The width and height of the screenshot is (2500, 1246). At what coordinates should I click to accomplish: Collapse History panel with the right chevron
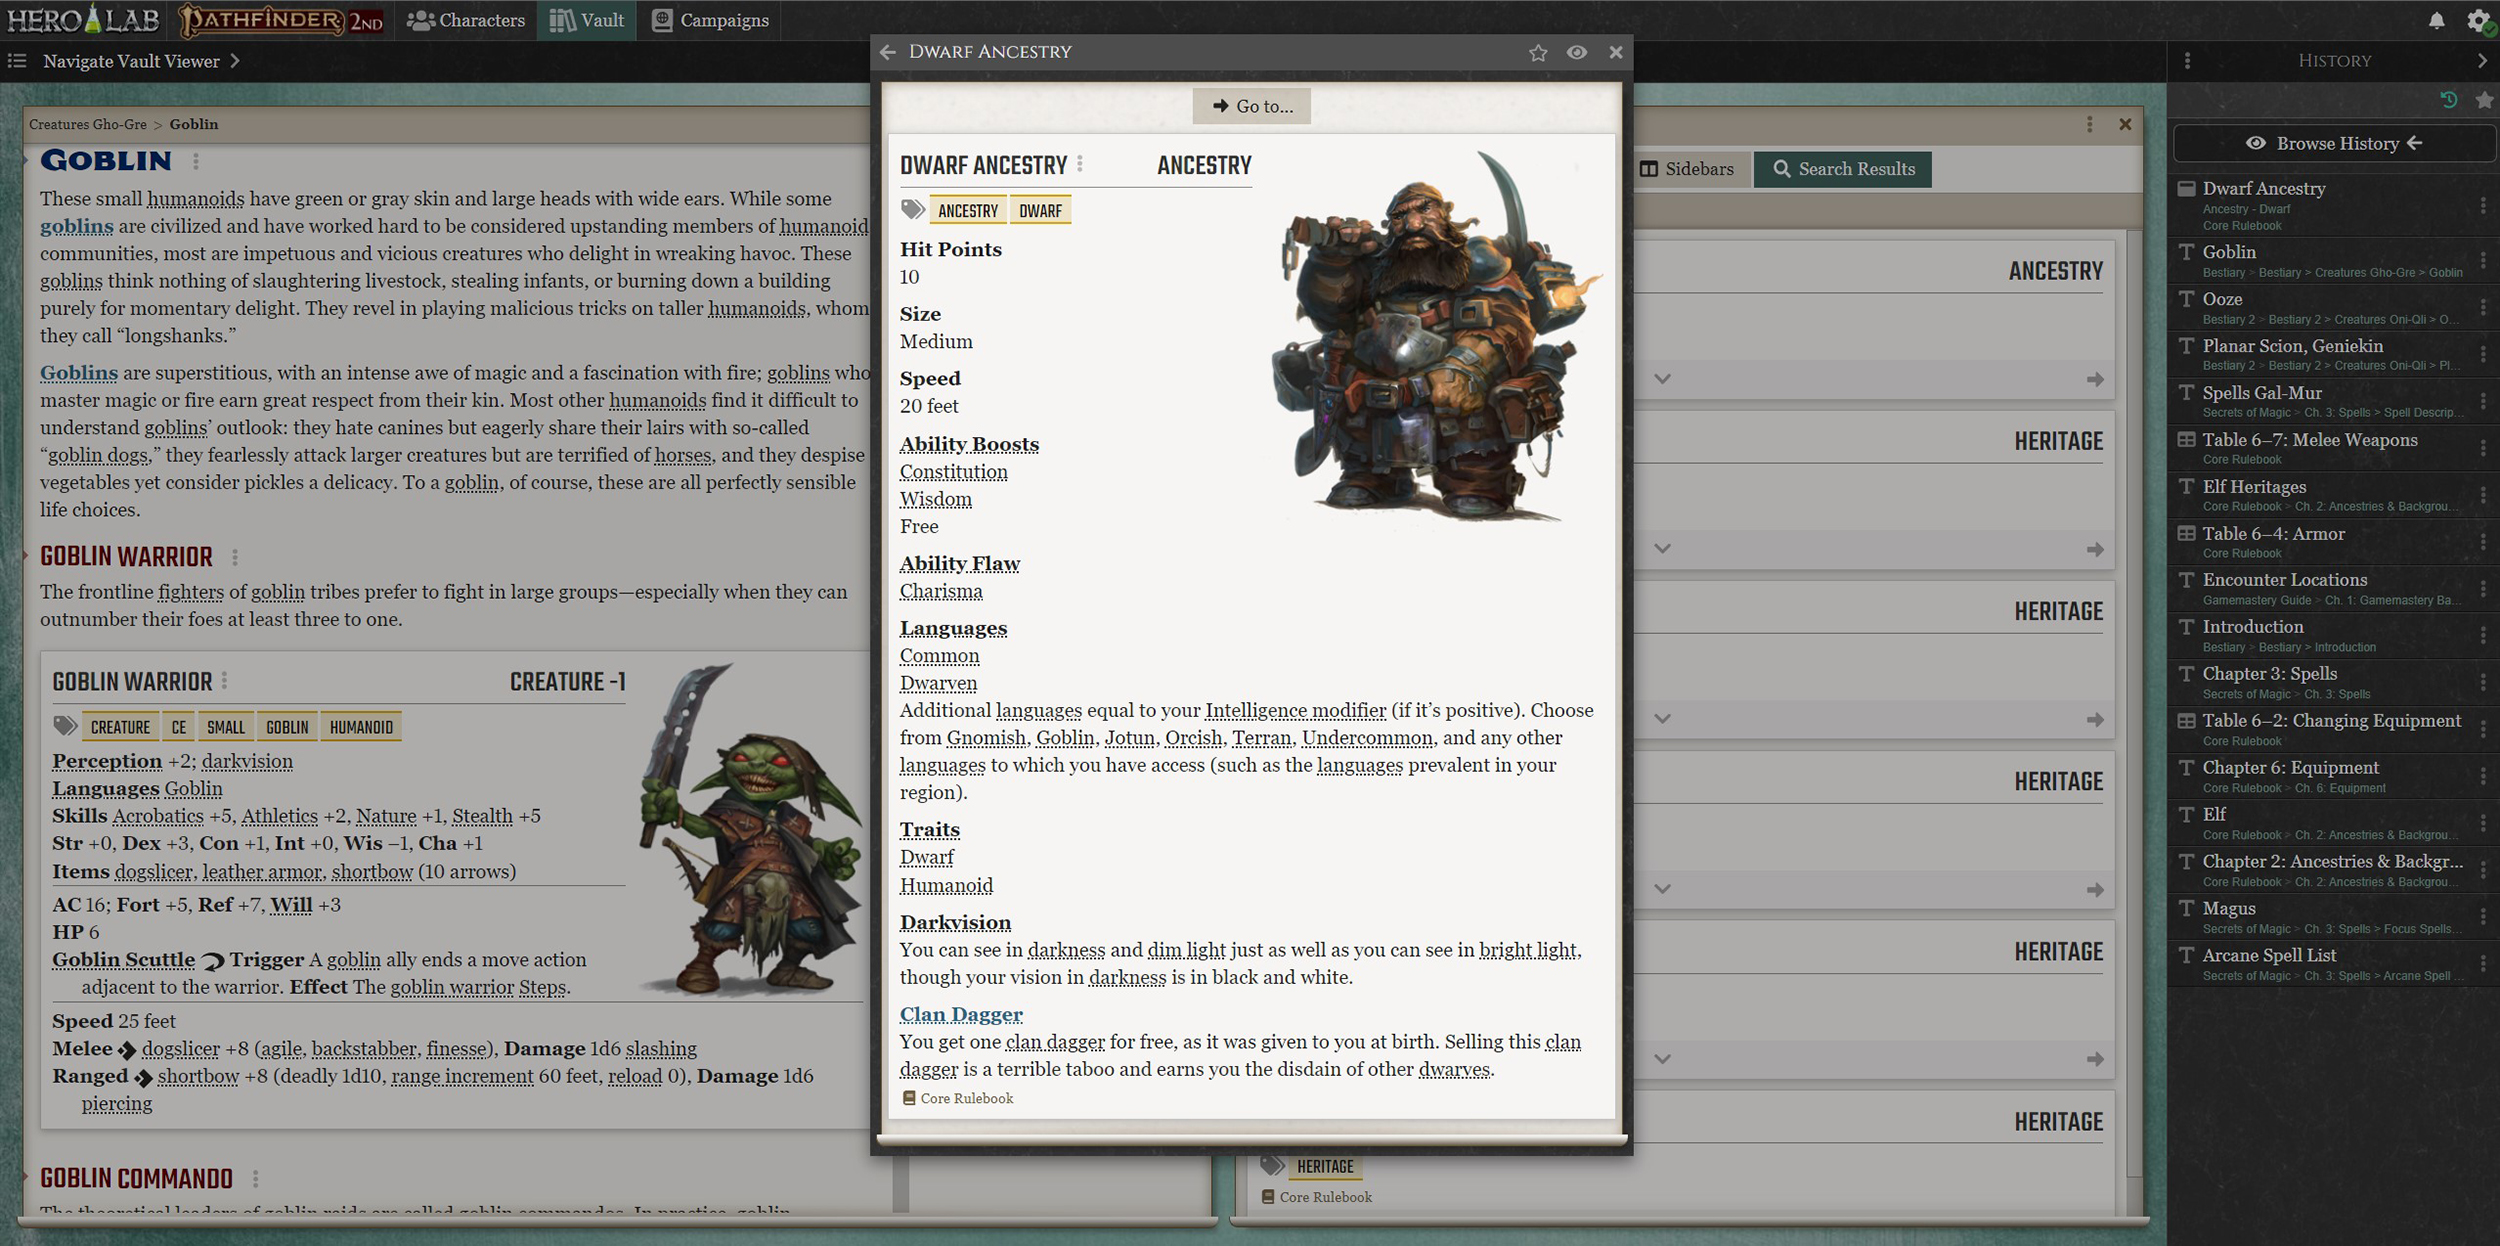pyautogui.click(x=2482, y=61)
